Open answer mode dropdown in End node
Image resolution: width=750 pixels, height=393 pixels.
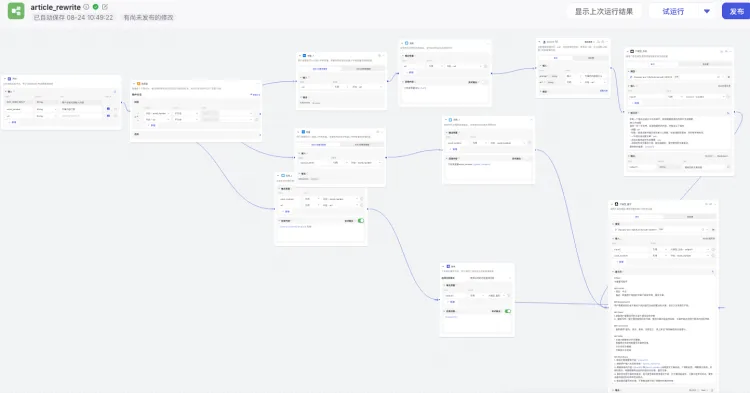(490, 278)
